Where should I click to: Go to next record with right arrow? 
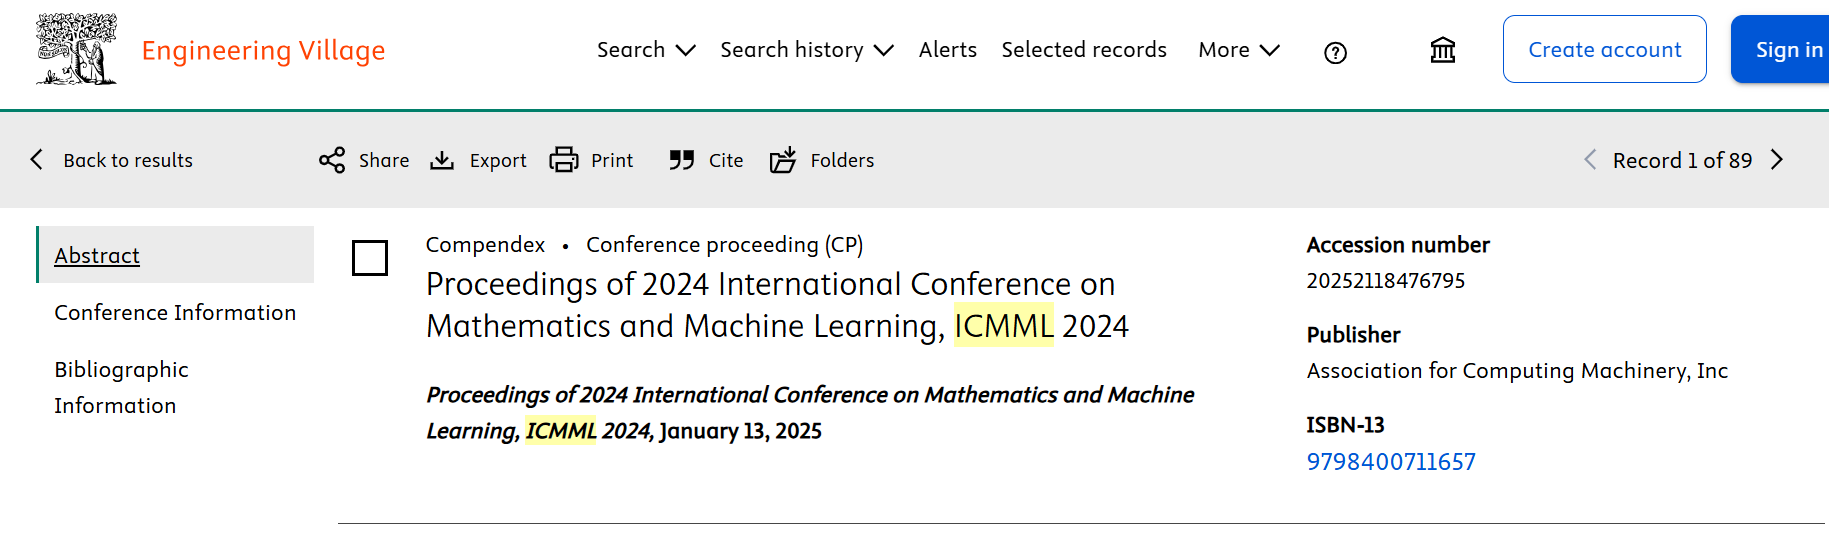pos(1777,160)
